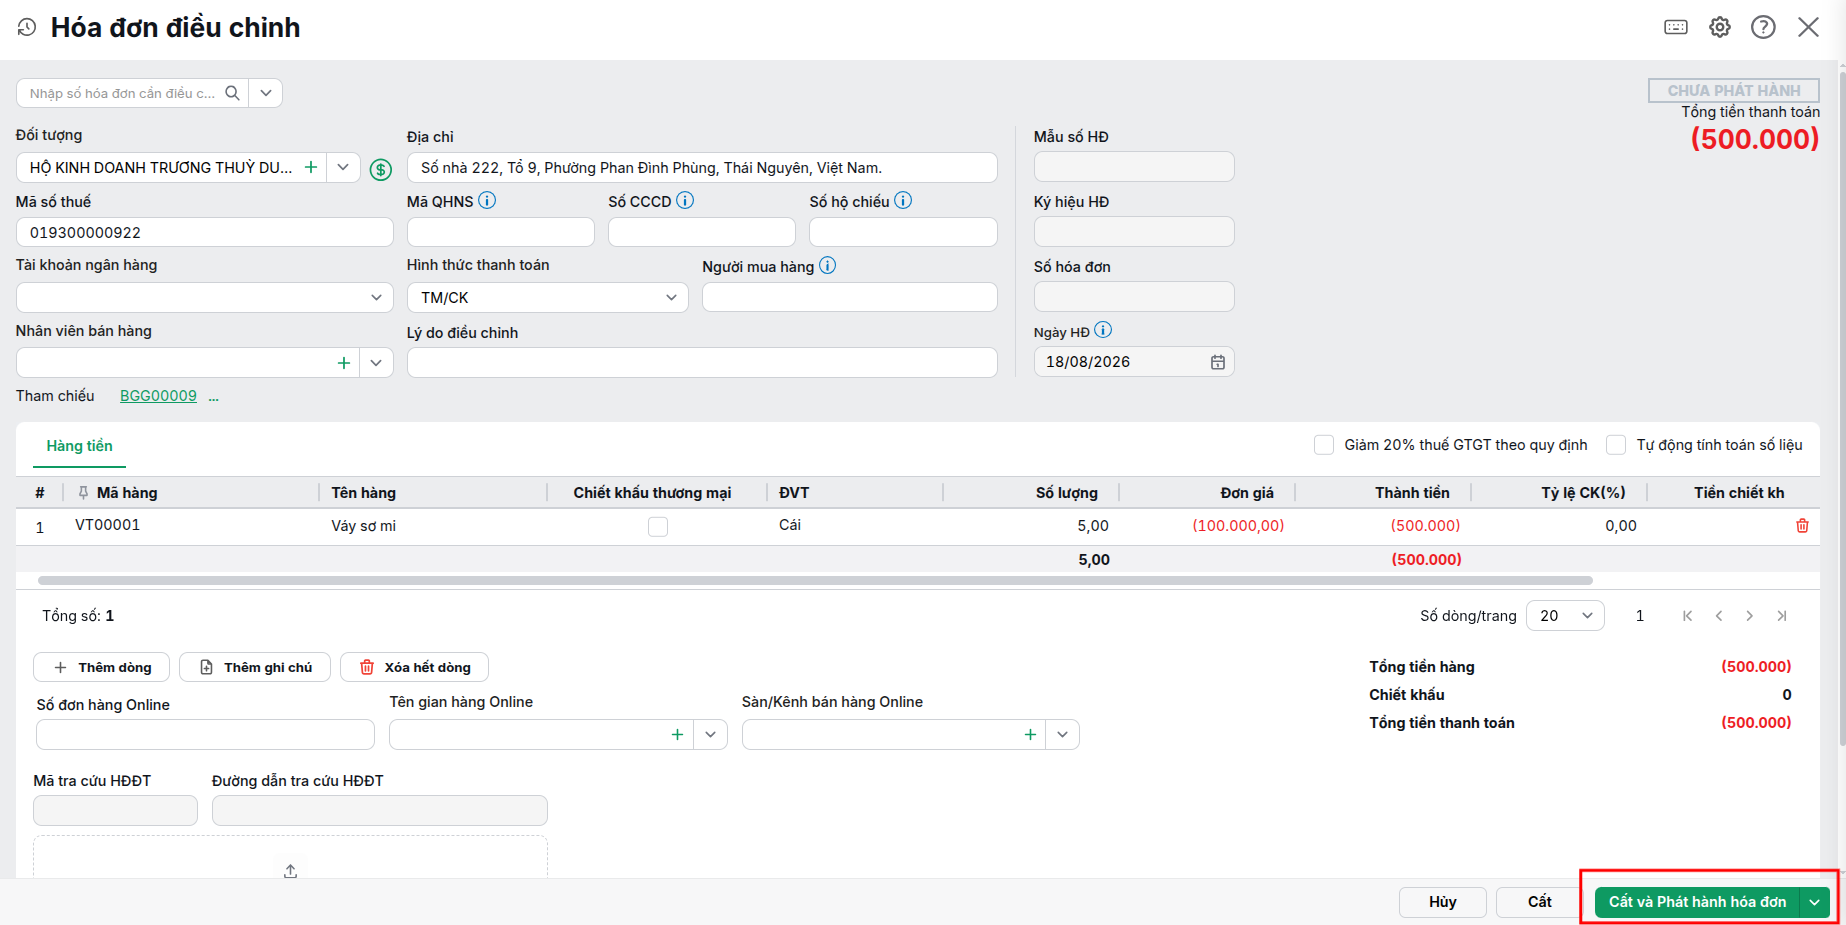The image size is (1846, 925).
Task: Focus the Địa chỉ field
Action: click(x=702, y=167)
